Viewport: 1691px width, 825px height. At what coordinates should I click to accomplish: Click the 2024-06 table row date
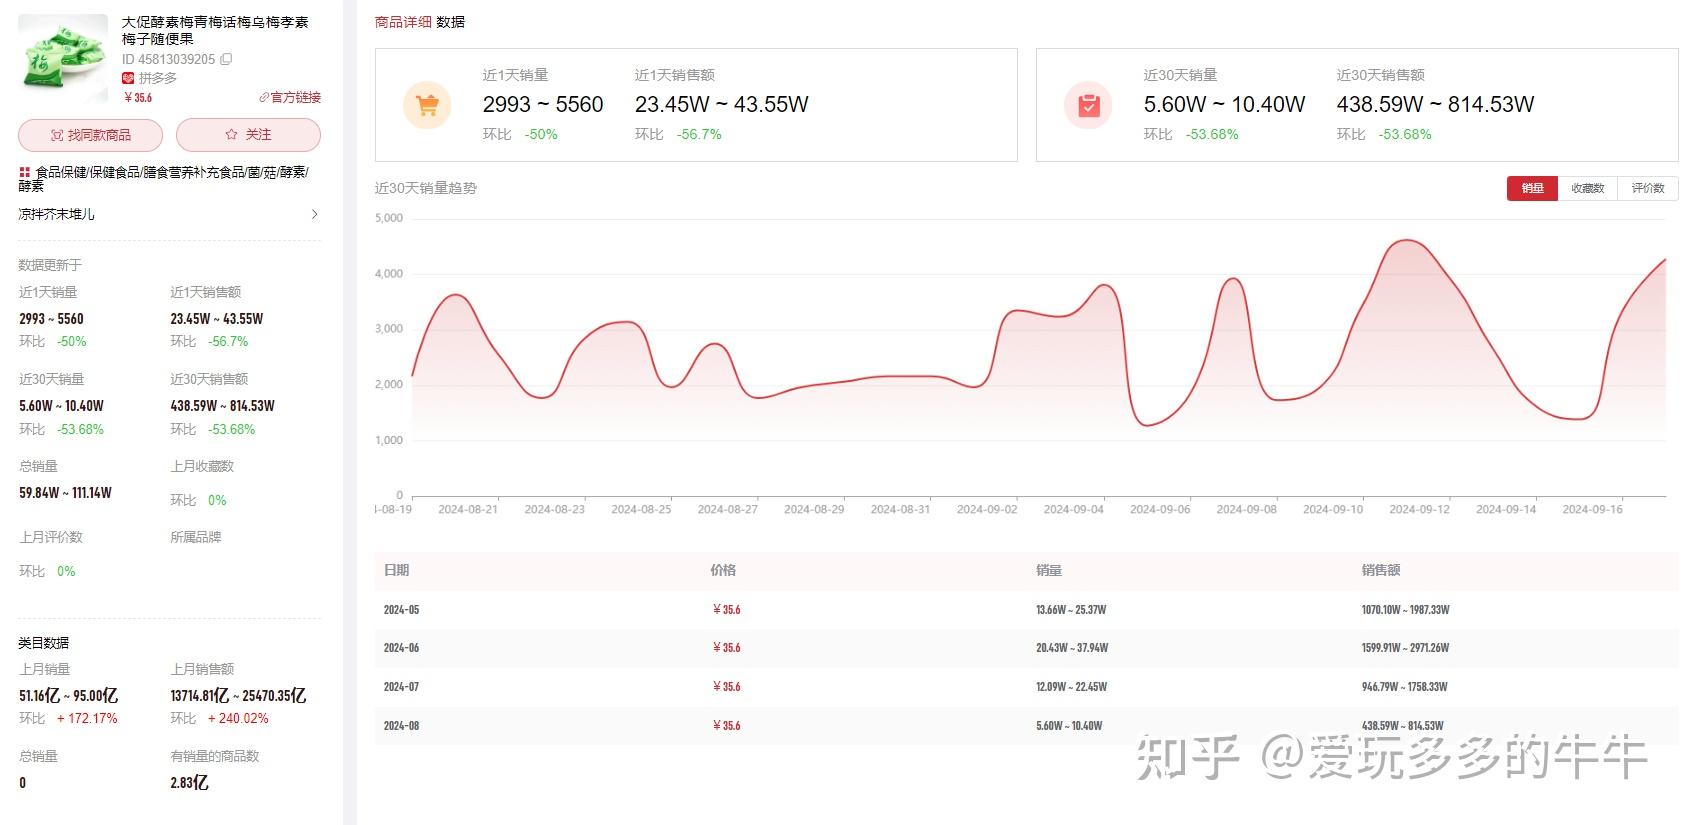click(x=401, y=648)
